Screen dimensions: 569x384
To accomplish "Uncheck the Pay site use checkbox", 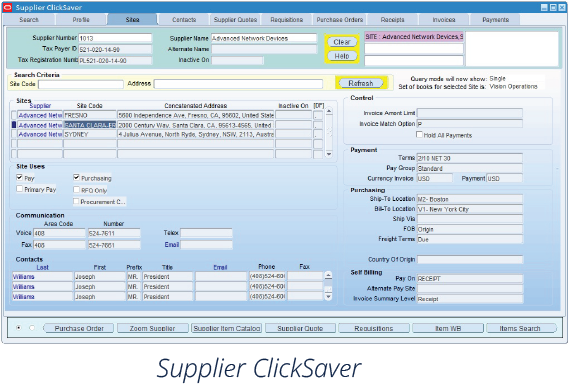I will (20, 177).
